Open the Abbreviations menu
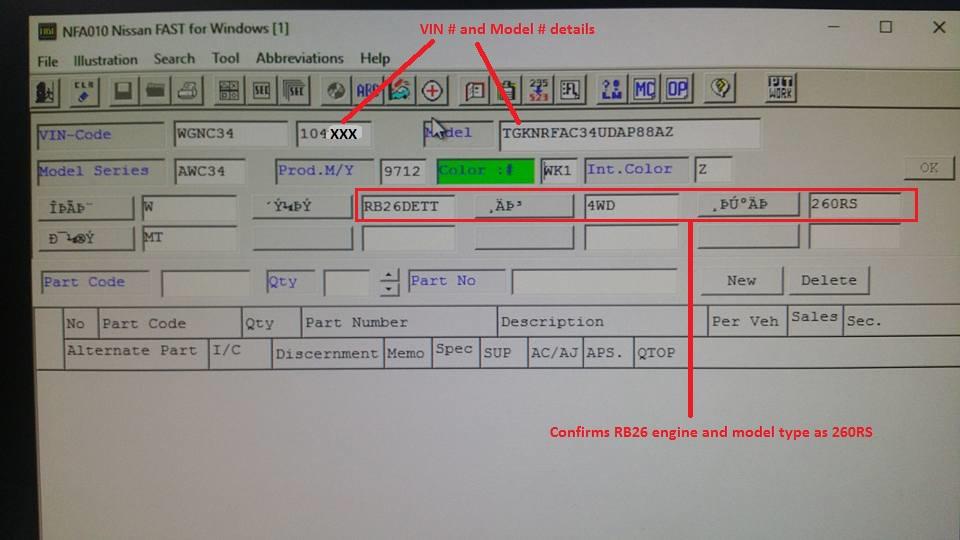The width and height of the screenshot is (960, 540). 299,58
